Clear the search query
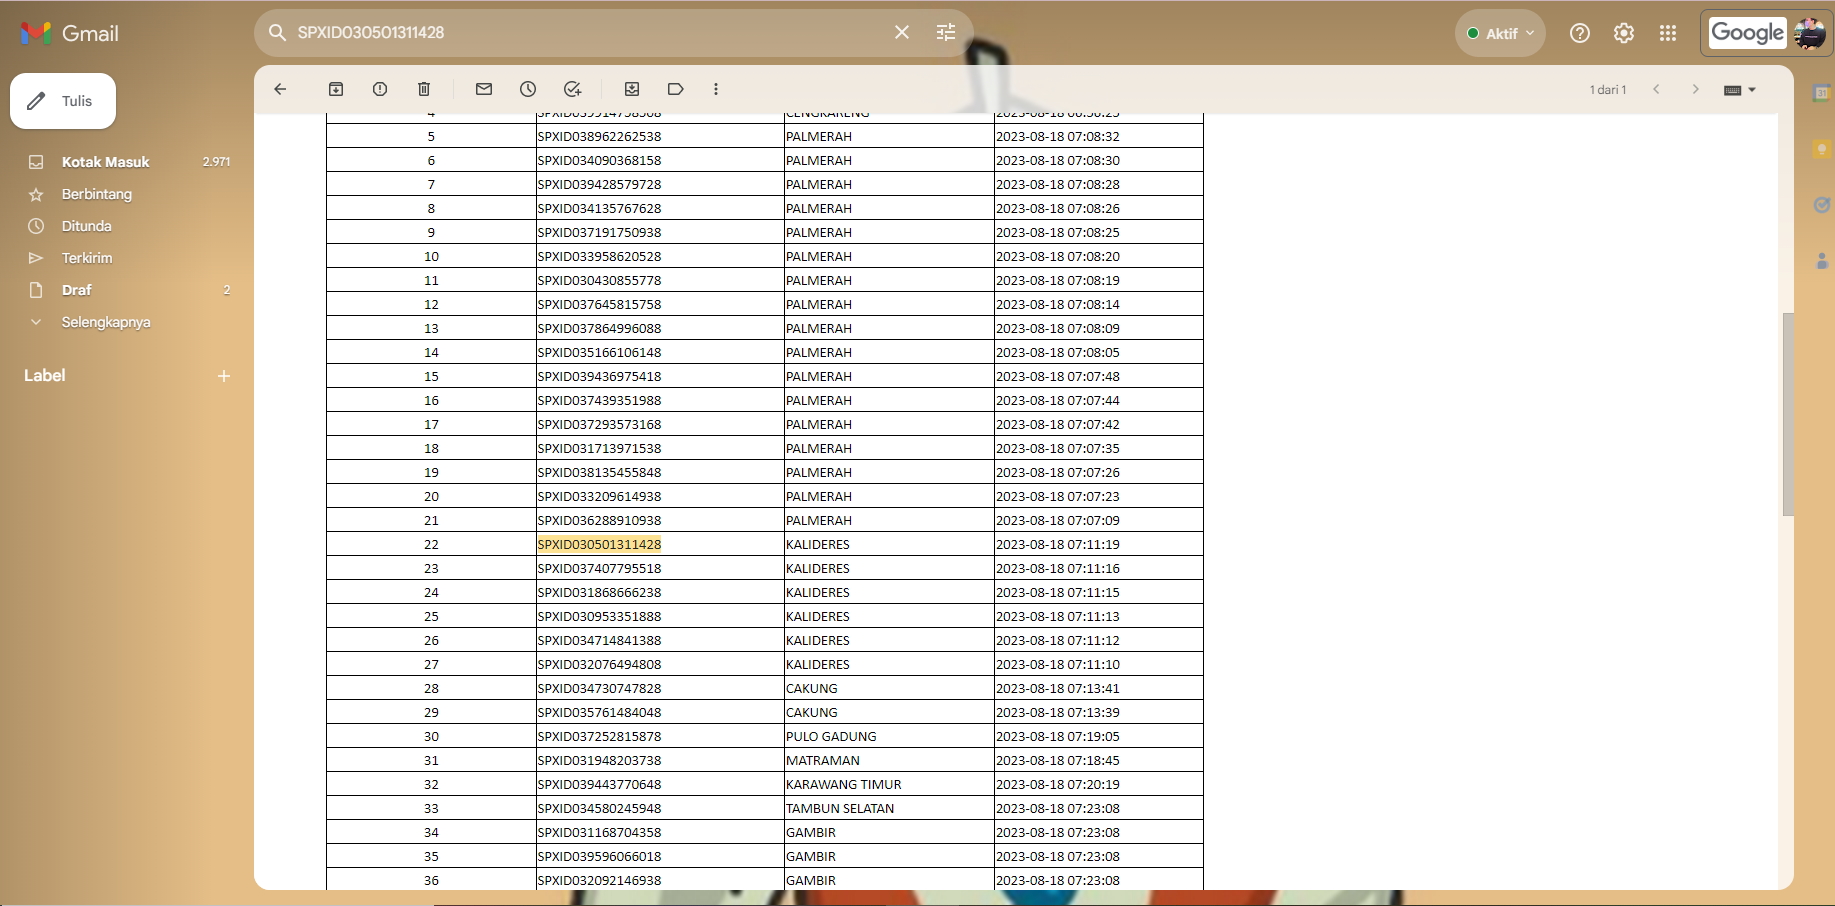1835x906 pixels. click(x=902, y=32)
